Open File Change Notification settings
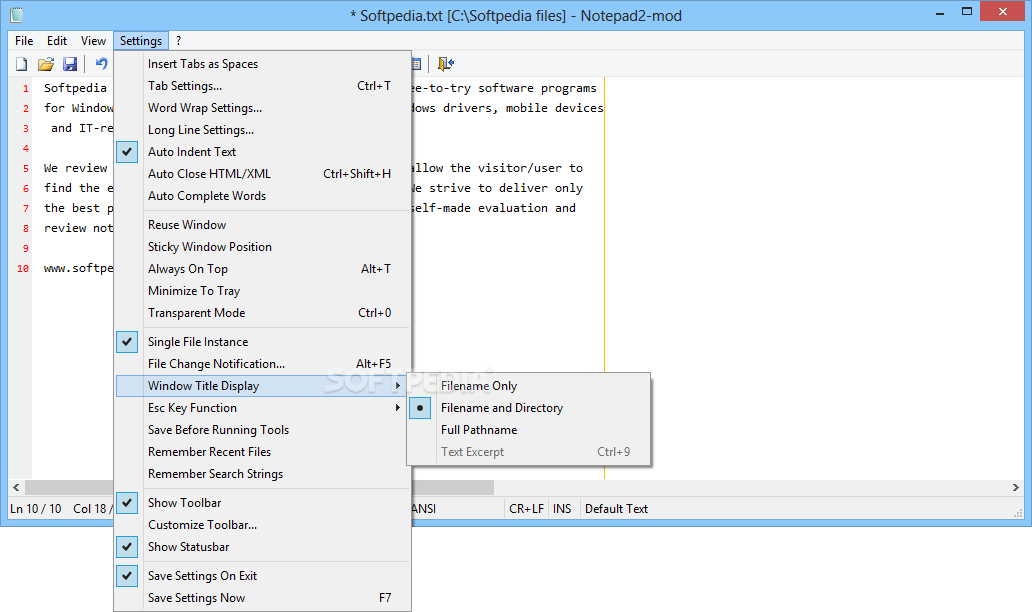Screen dimensions: 1032x612 coord(263,364)
